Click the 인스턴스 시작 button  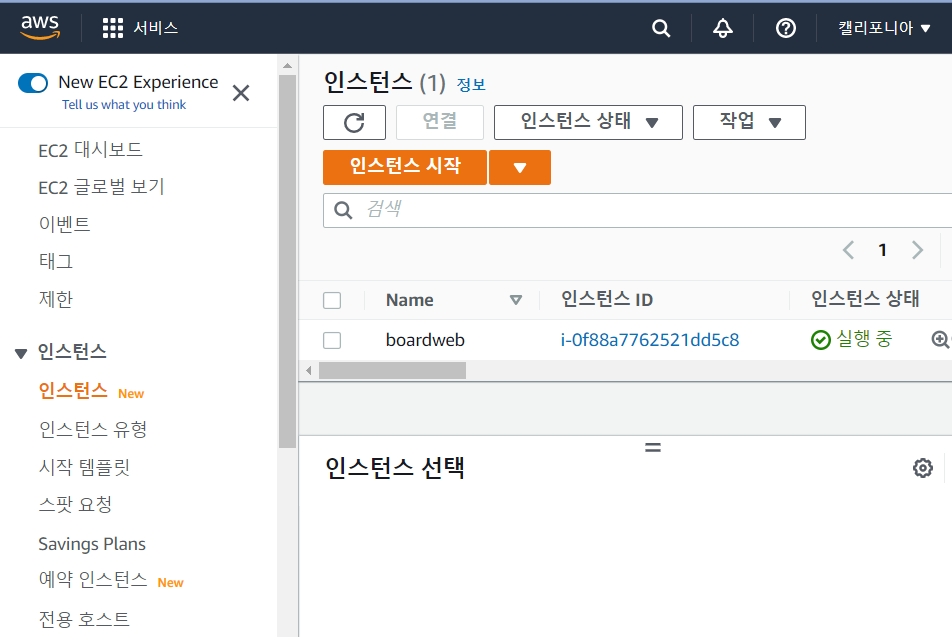[x=404, y=167]
